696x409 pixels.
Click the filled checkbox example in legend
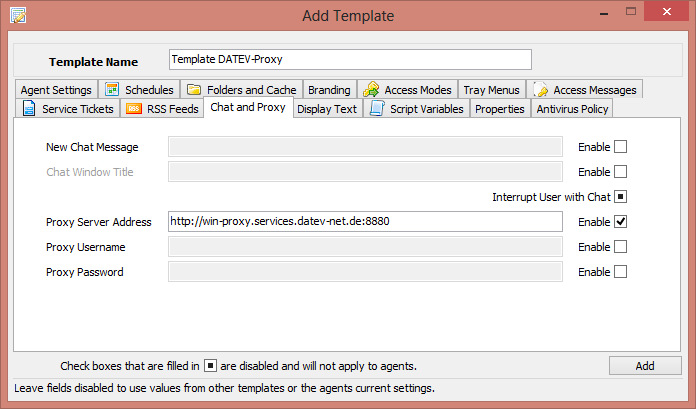(x=210, y=365)
